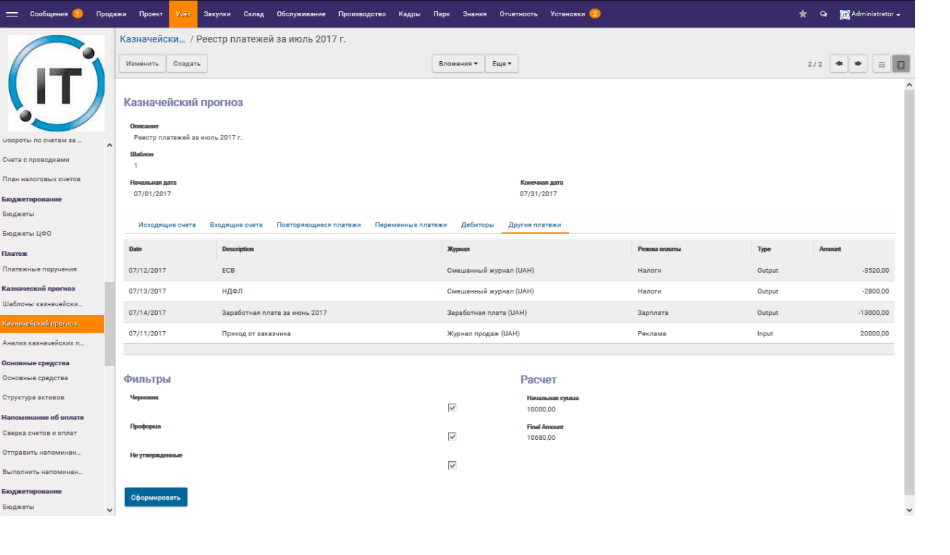
Task: Open the Склад menu
Action: 254,14
